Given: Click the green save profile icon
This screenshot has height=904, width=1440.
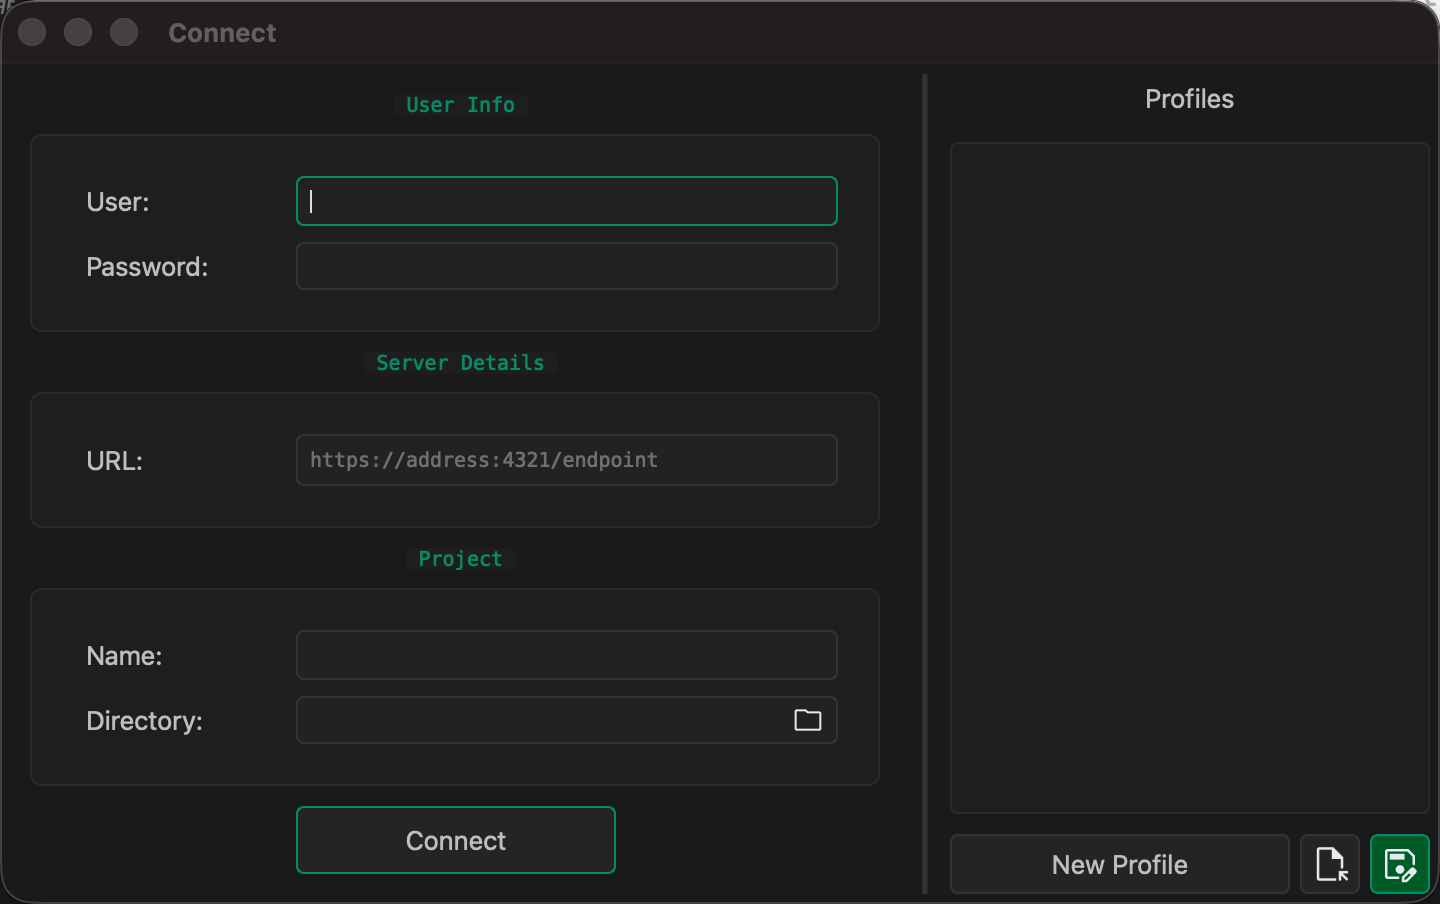Looking at the screenshot, I should [1399, 864].
